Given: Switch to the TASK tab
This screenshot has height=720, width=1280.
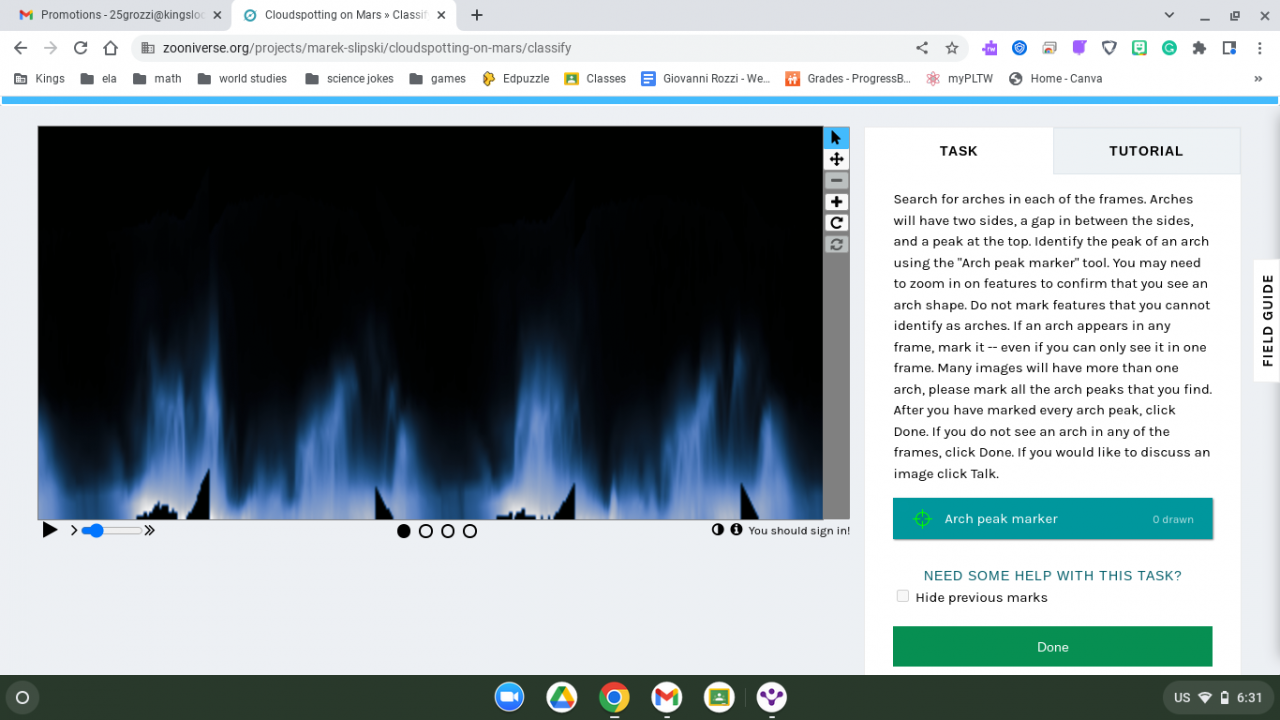Looking at the screenshot, I should (958, 151).
